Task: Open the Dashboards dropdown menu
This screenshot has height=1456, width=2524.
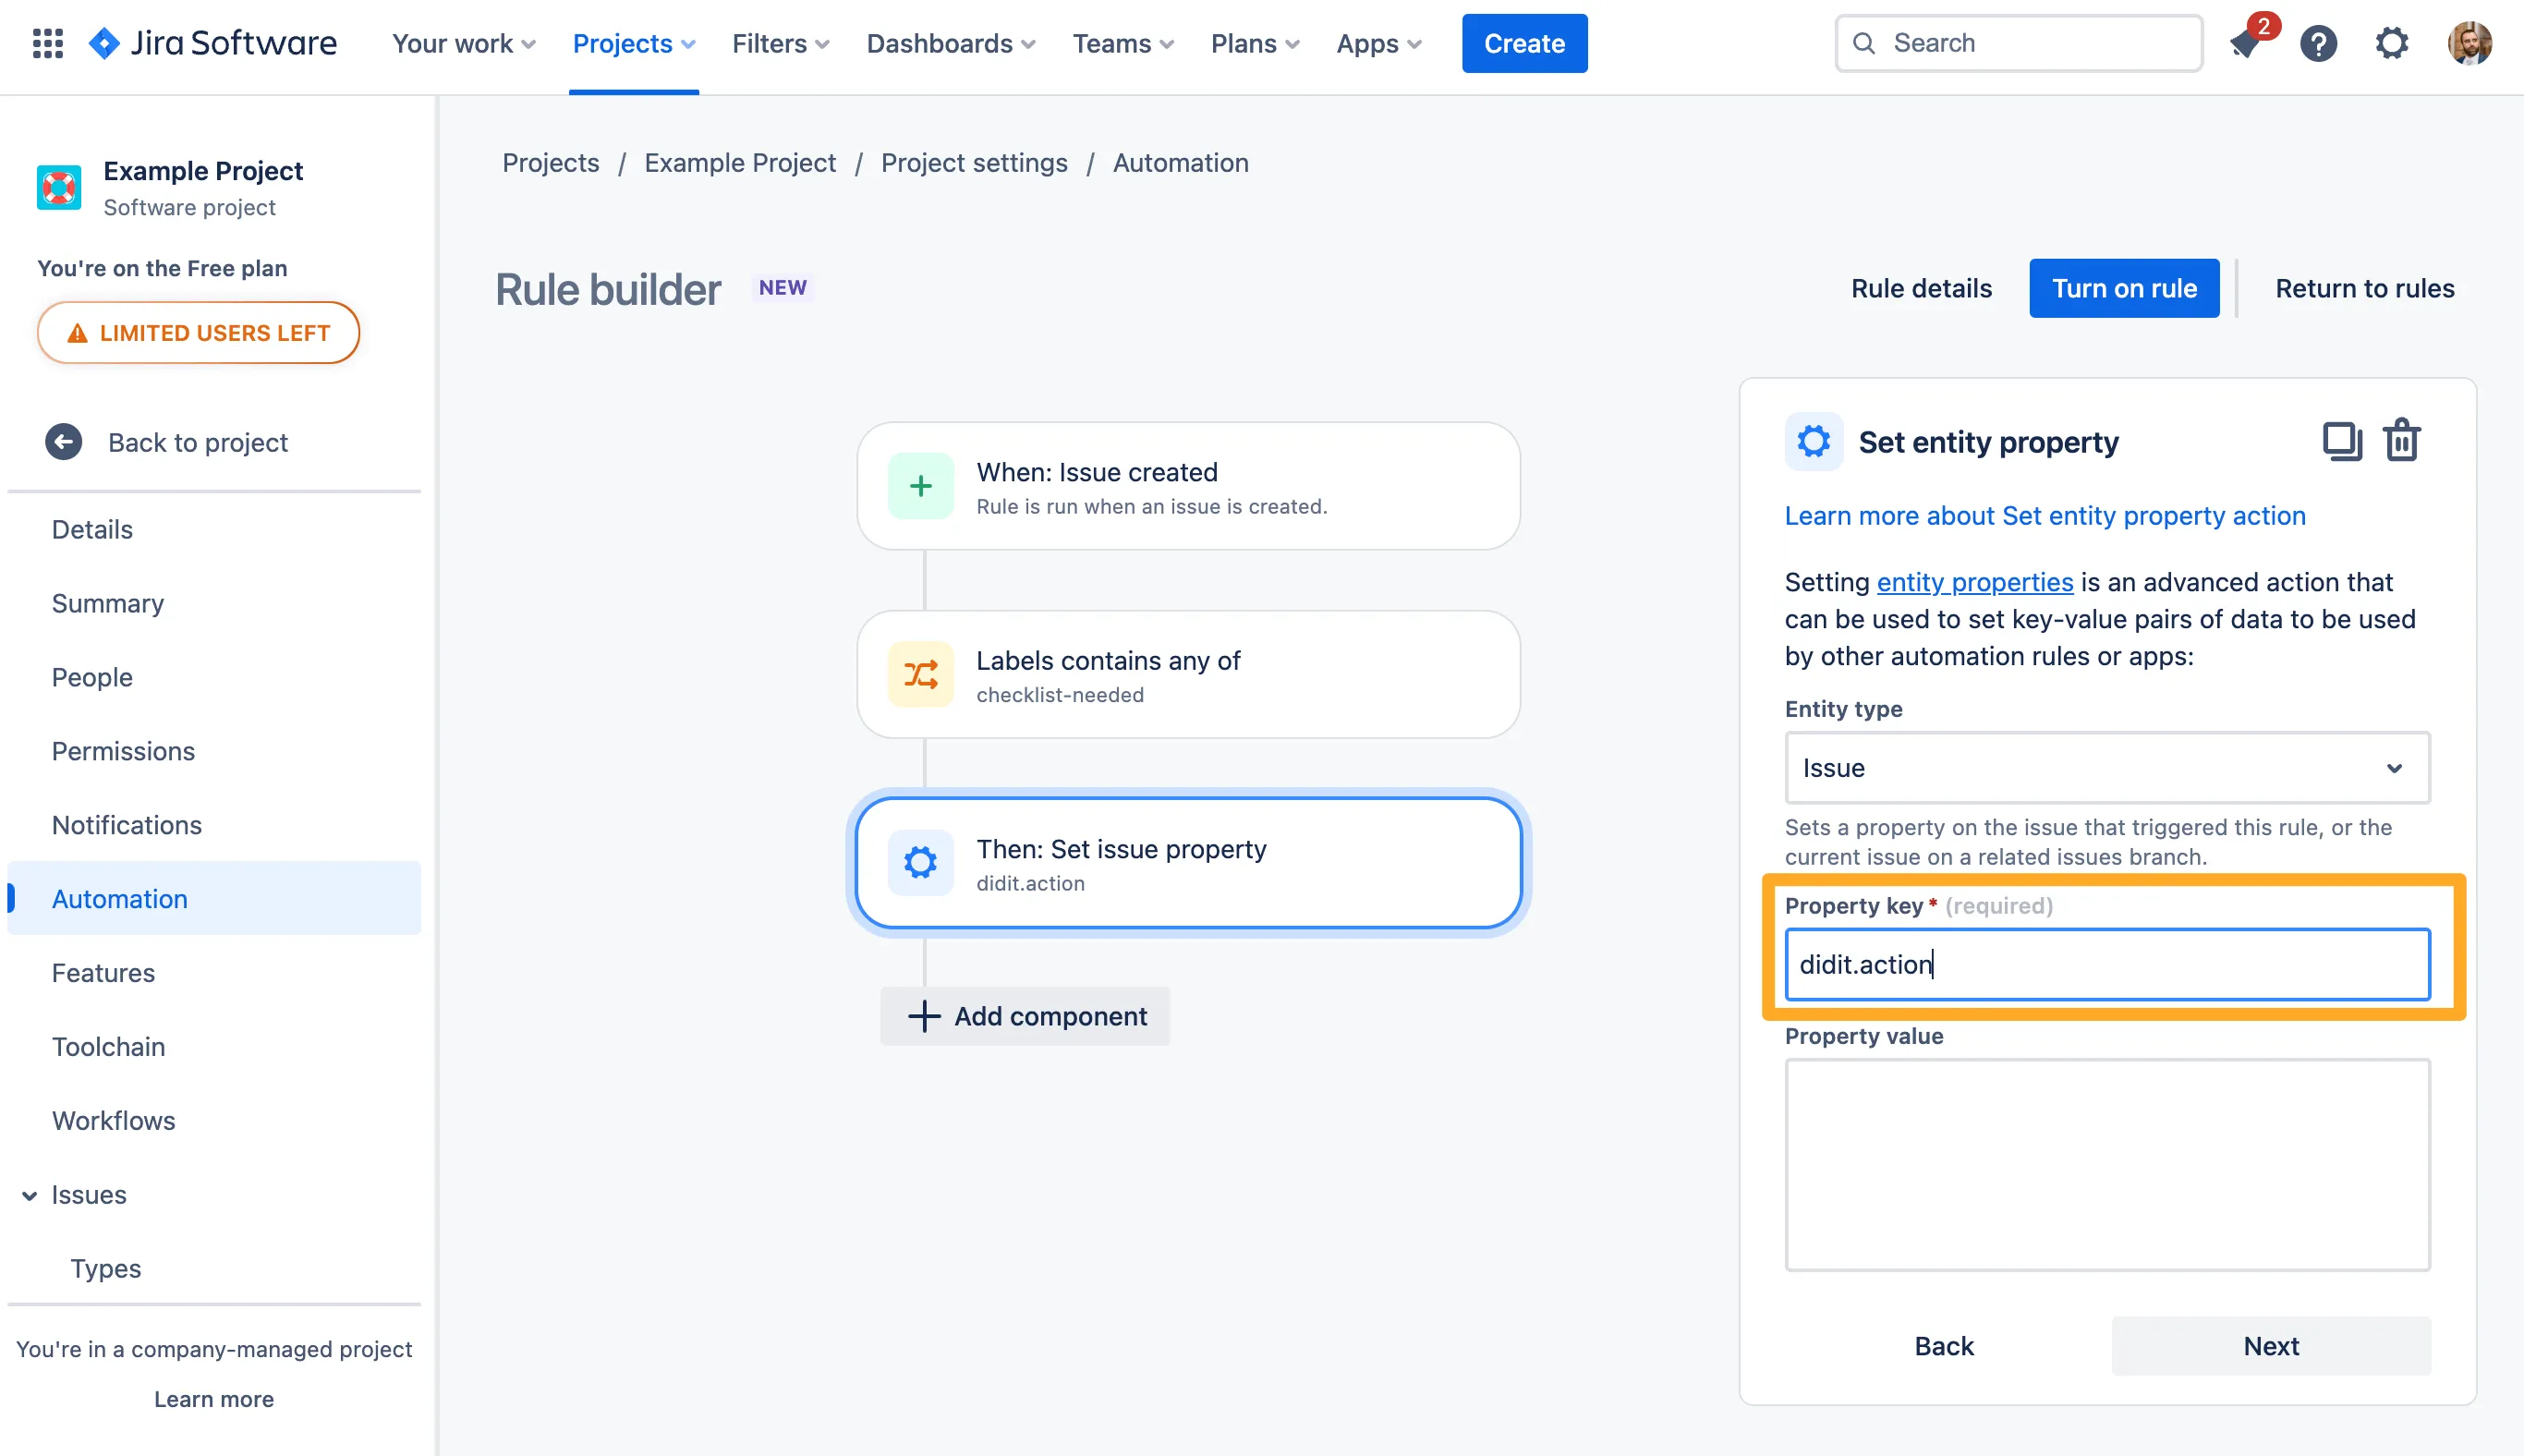Action: coord(950,43)
